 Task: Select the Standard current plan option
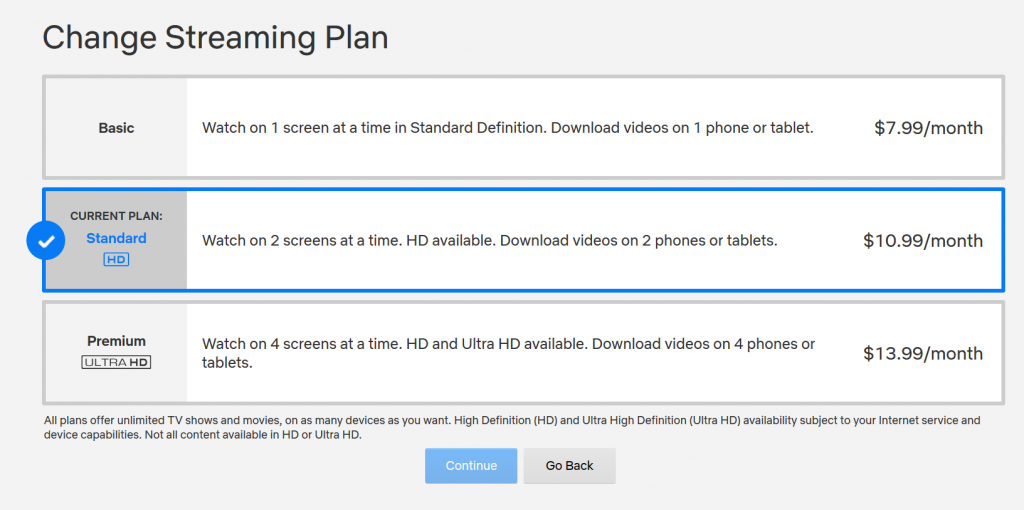[523, 240]
